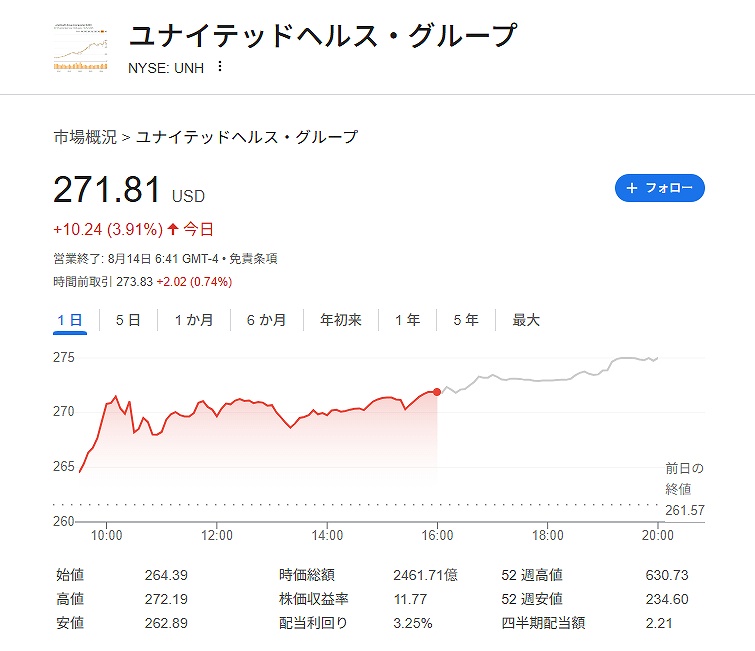The width and height of the screenshot is (755, 651).
Task: Select the 年初来 year-to-date tab
Action: pos(341,320)
